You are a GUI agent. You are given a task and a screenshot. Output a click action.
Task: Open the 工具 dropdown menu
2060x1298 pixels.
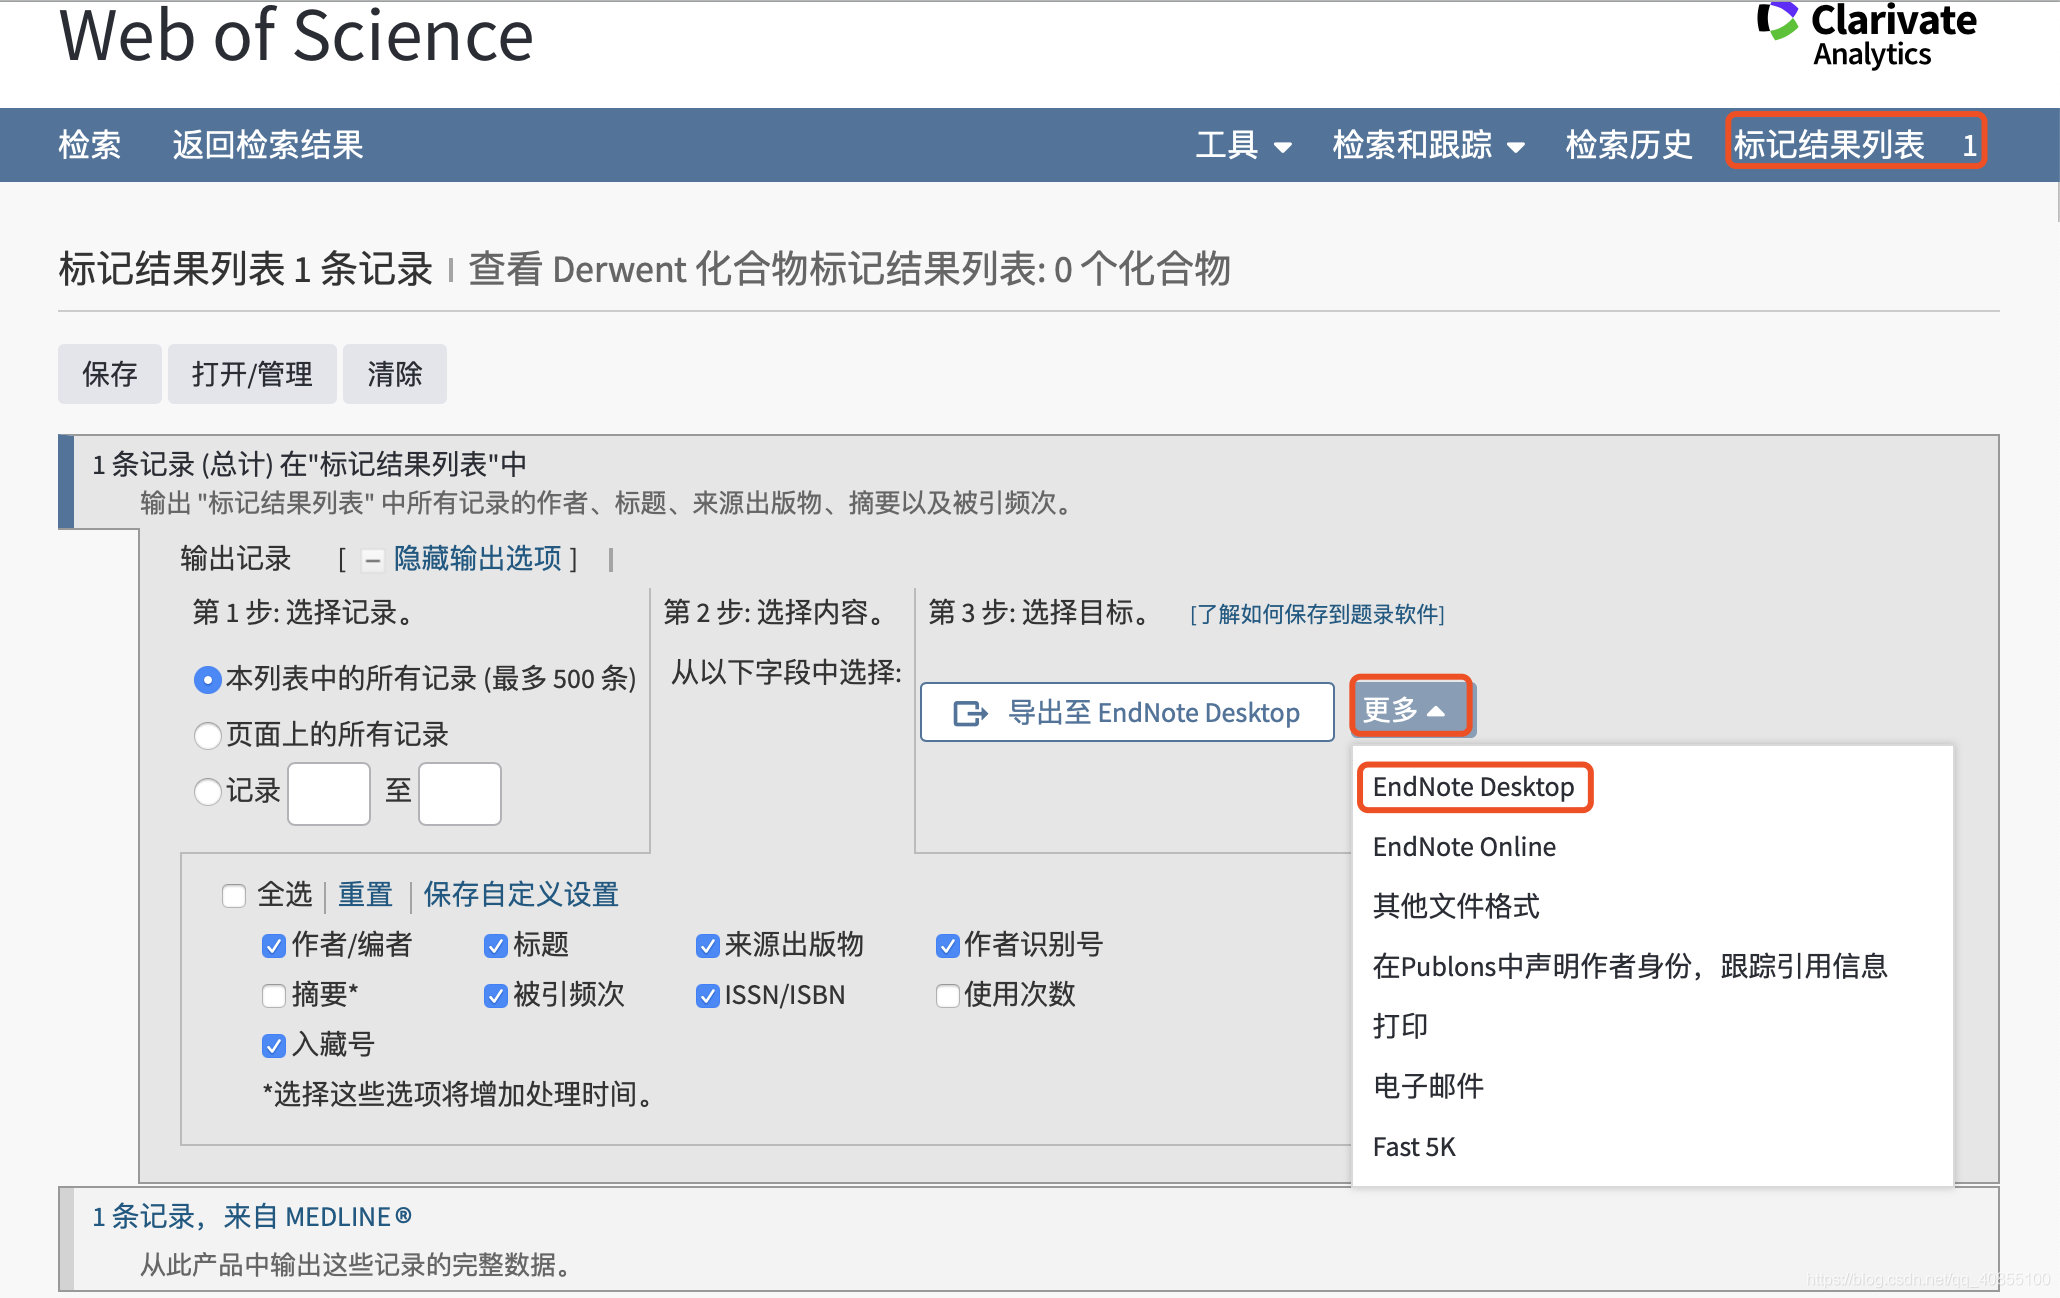coord(1243,145)
